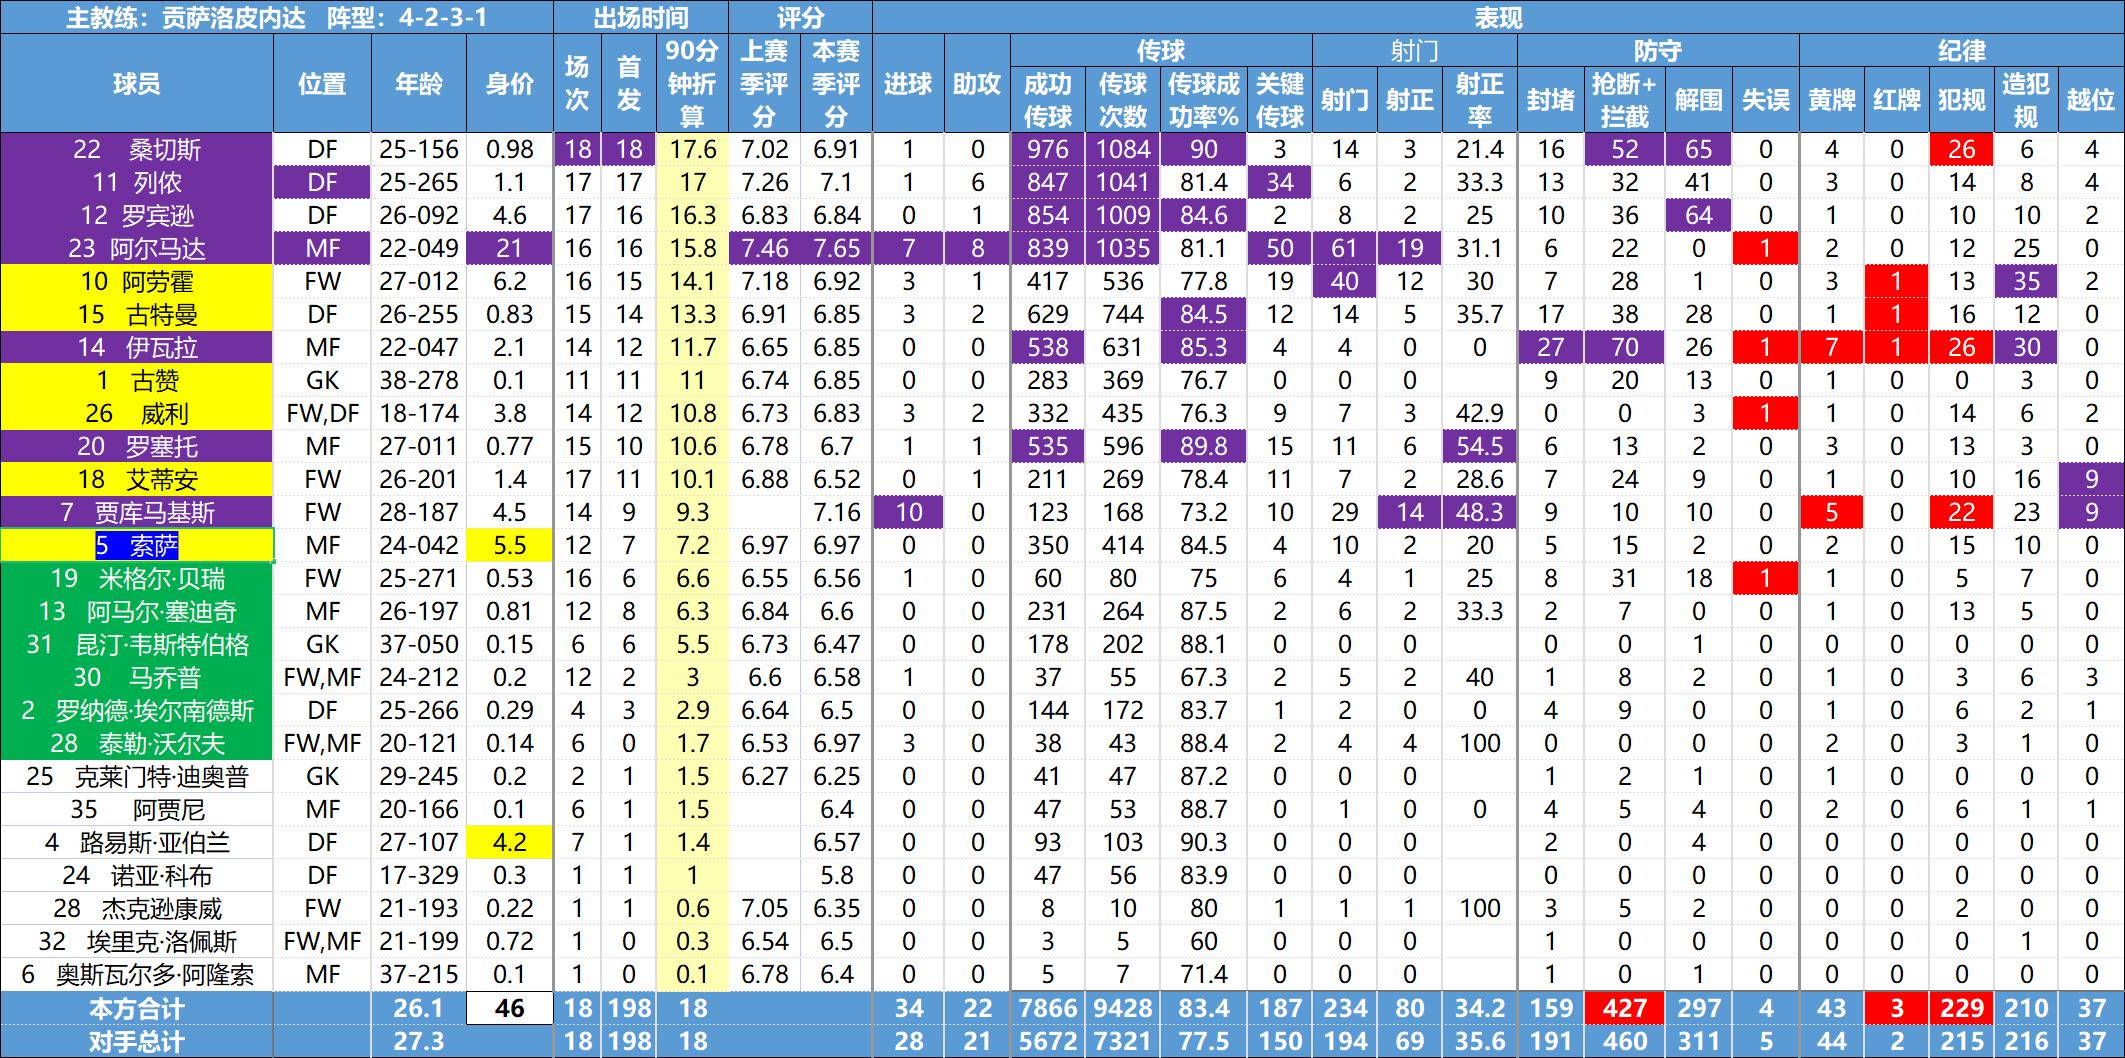This screenshot has width=2125, height=1058.
Task: Select player name cell 6 奥斯瓦尔多·阿隆索
Action: pyautogui.click(x=137, y=974)
